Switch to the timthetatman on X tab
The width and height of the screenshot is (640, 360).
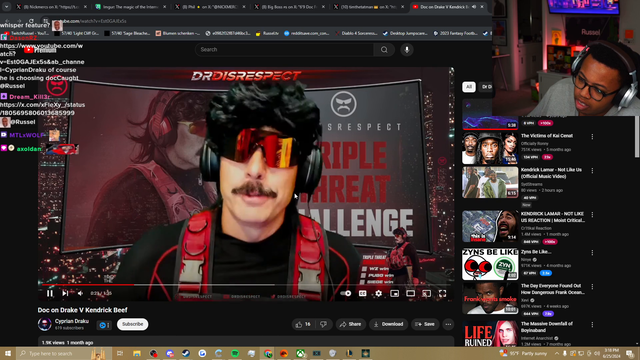[369, 7]
